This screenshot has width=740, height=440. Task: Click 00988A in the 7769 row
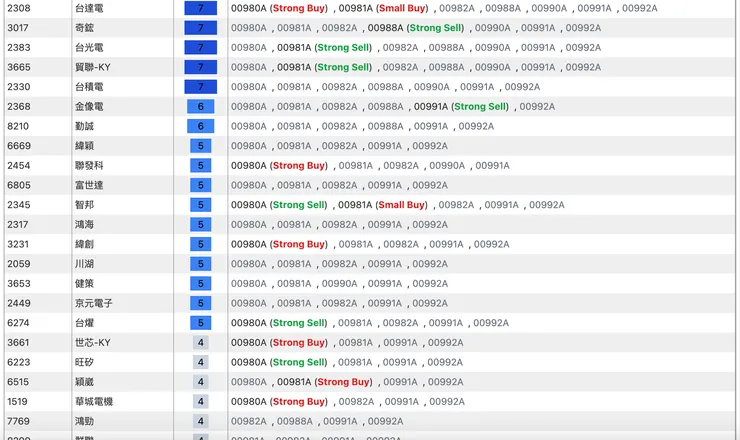[294, 421]
